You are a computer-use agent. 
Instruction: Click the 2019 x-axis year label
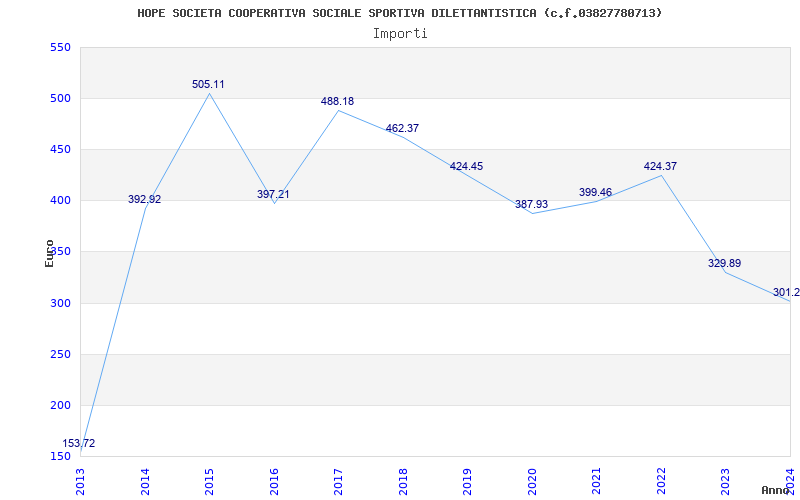(x=467, y=481)
